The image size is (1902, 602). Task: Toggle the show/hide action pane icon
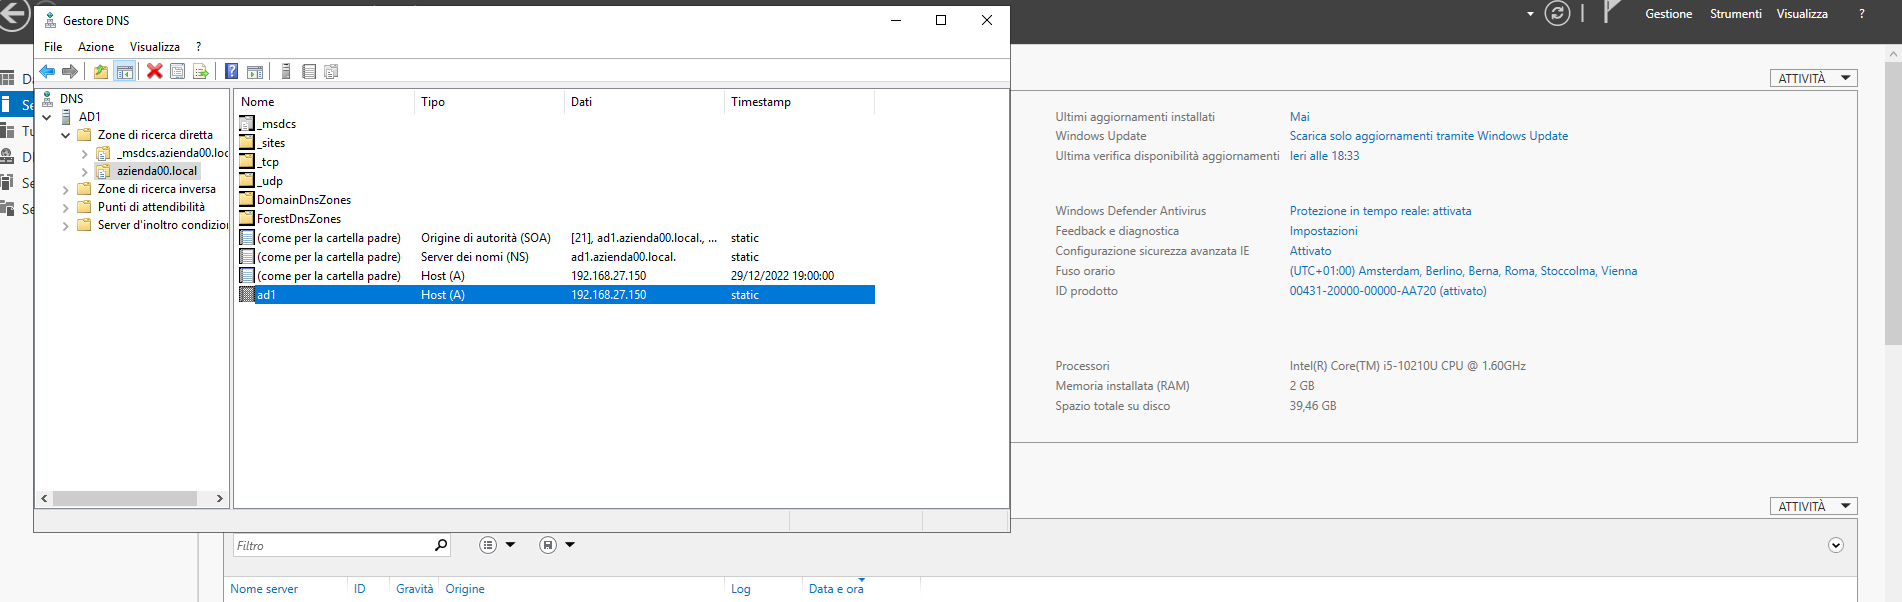pos(255,71)
